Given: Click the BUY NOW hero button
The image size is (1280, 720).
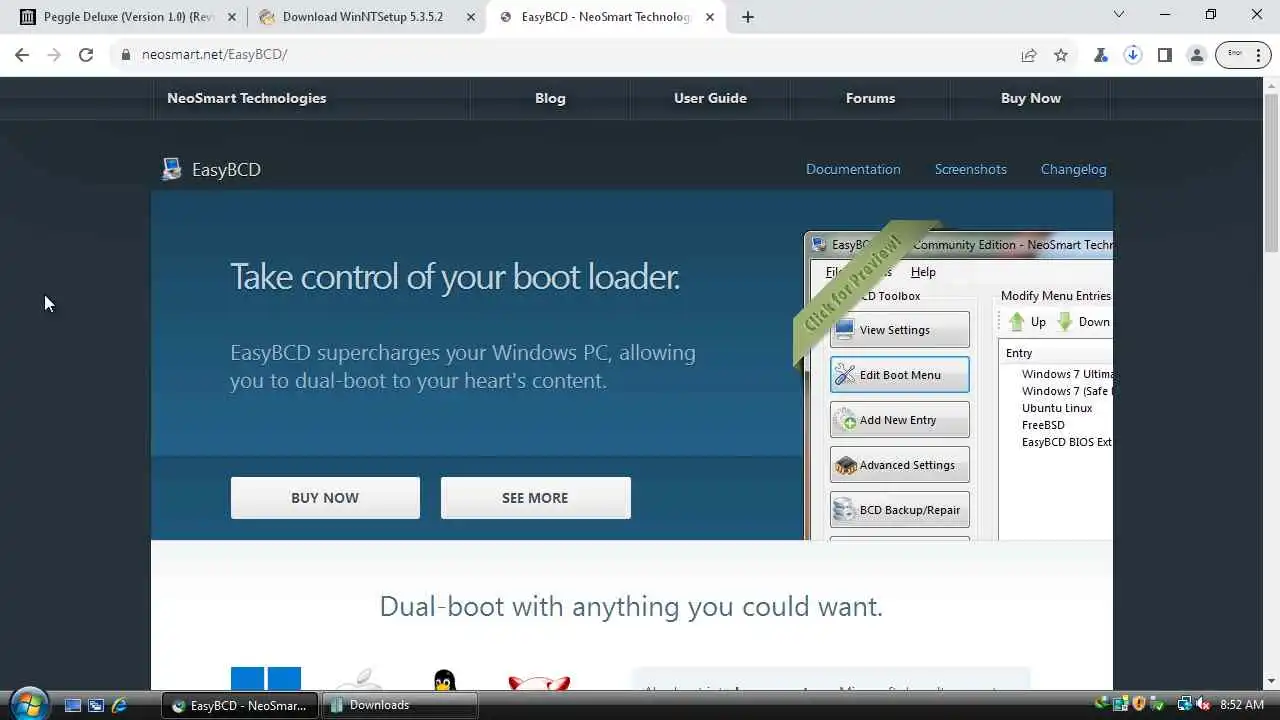Looking at the screenshot, I should point(325,498).
